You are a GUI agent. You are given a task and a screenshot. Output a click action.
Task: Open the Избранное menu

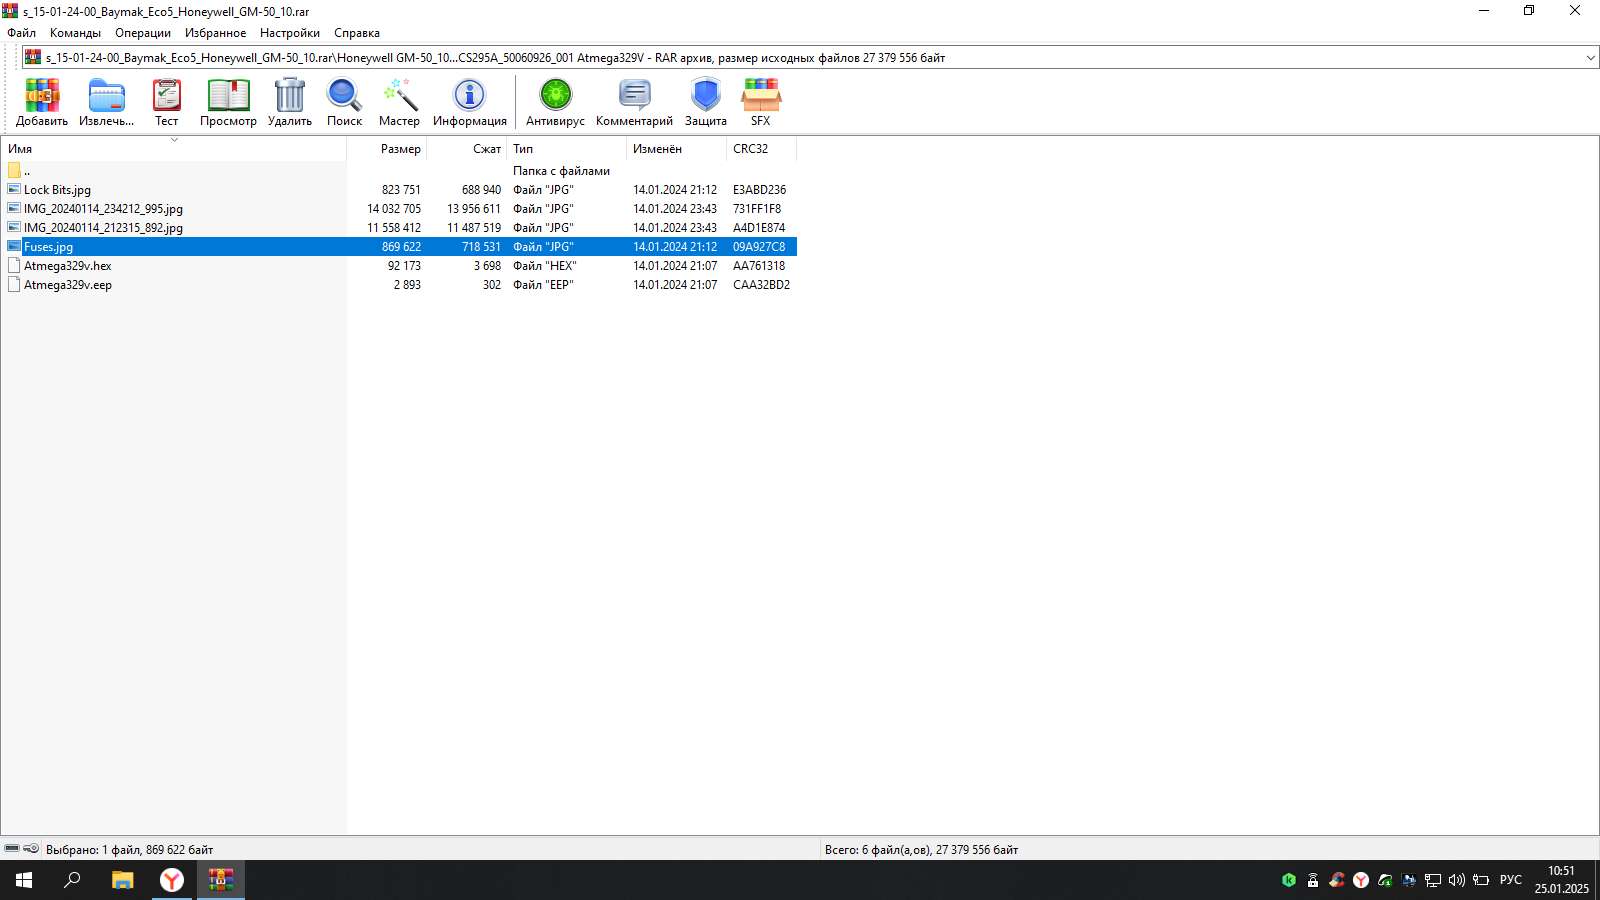tap(215, 33)
